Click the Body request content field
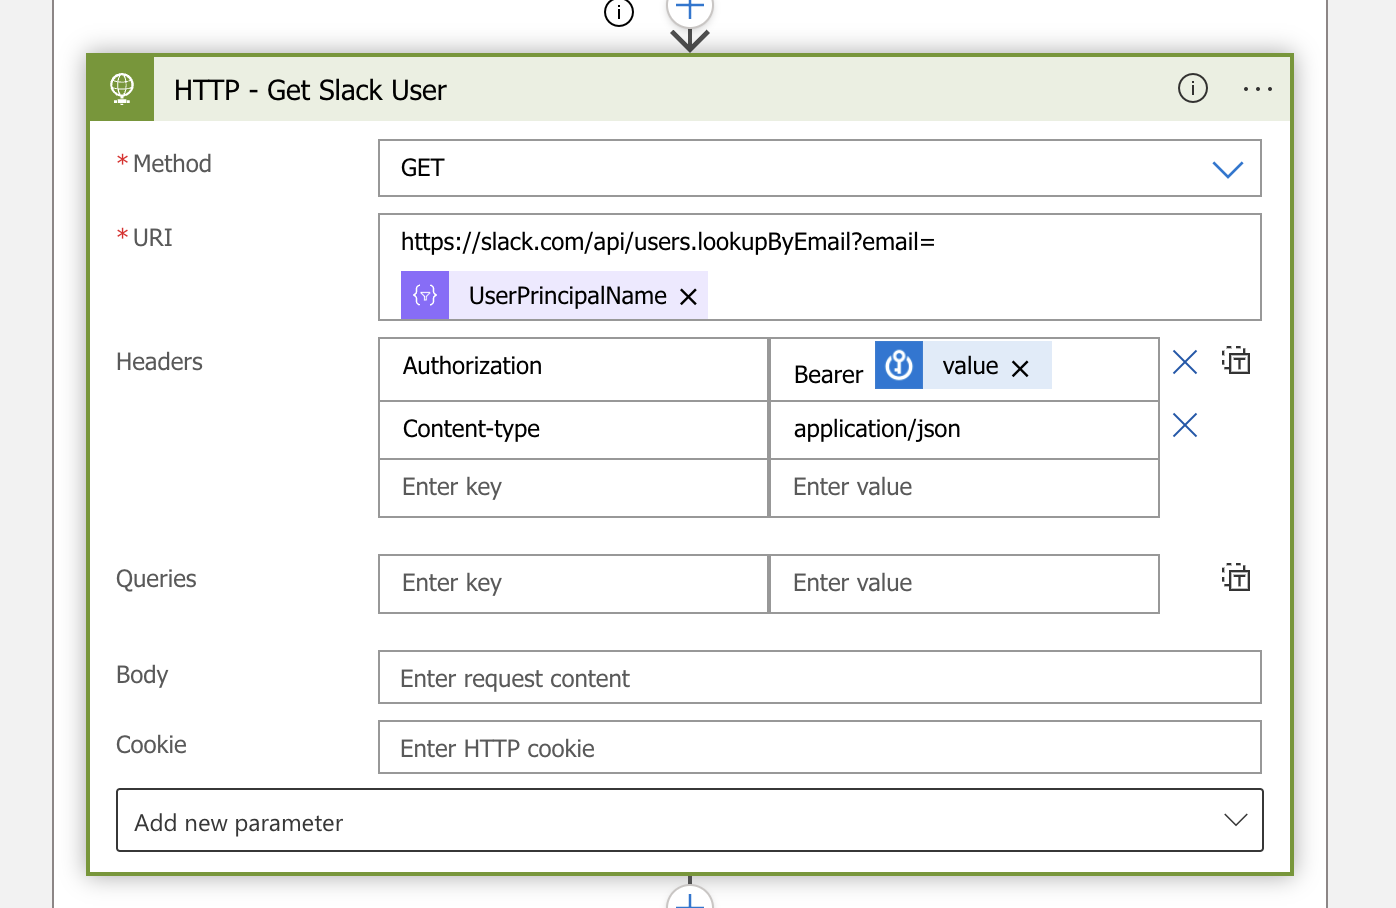The width and height of the screenshot is (1396, 908). (x=819, y=678)
